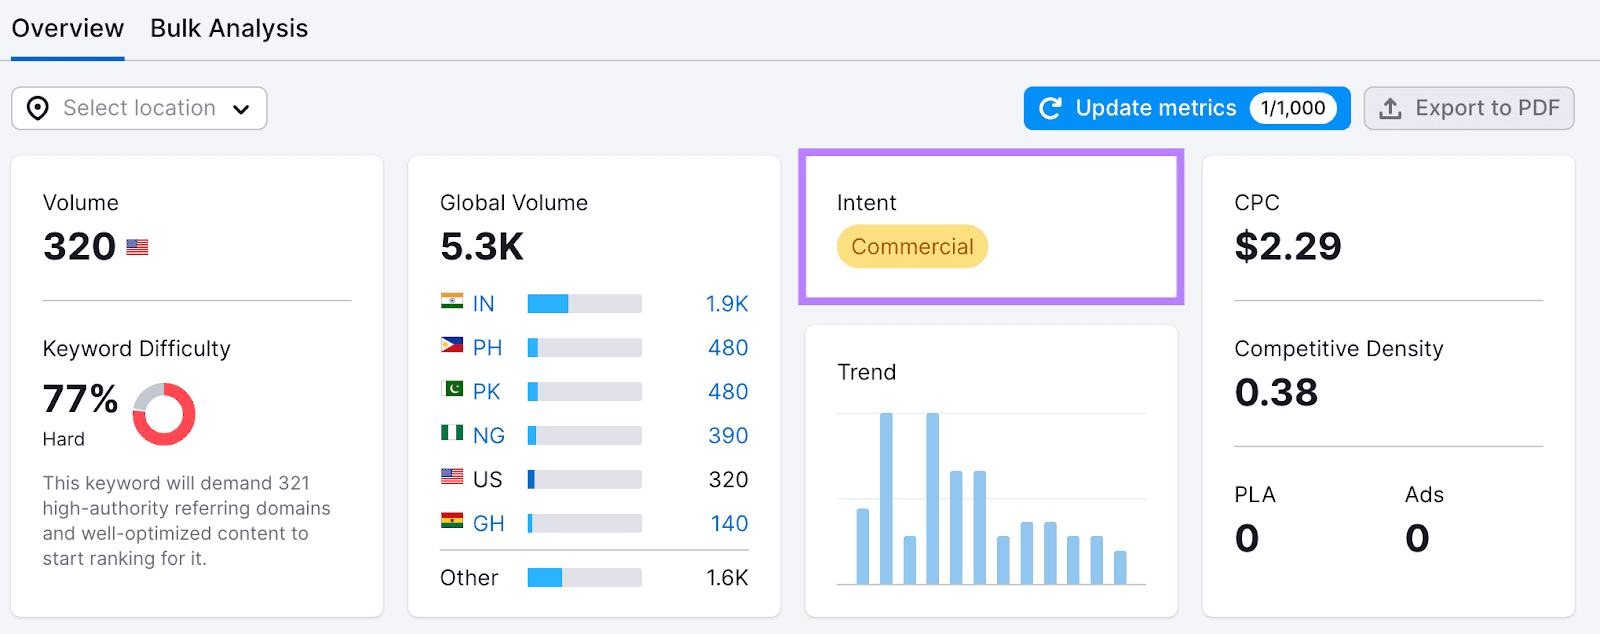Click the Export to PDF button
The width and height of the screenshot is (1600, 634).
coord(1468,108)
